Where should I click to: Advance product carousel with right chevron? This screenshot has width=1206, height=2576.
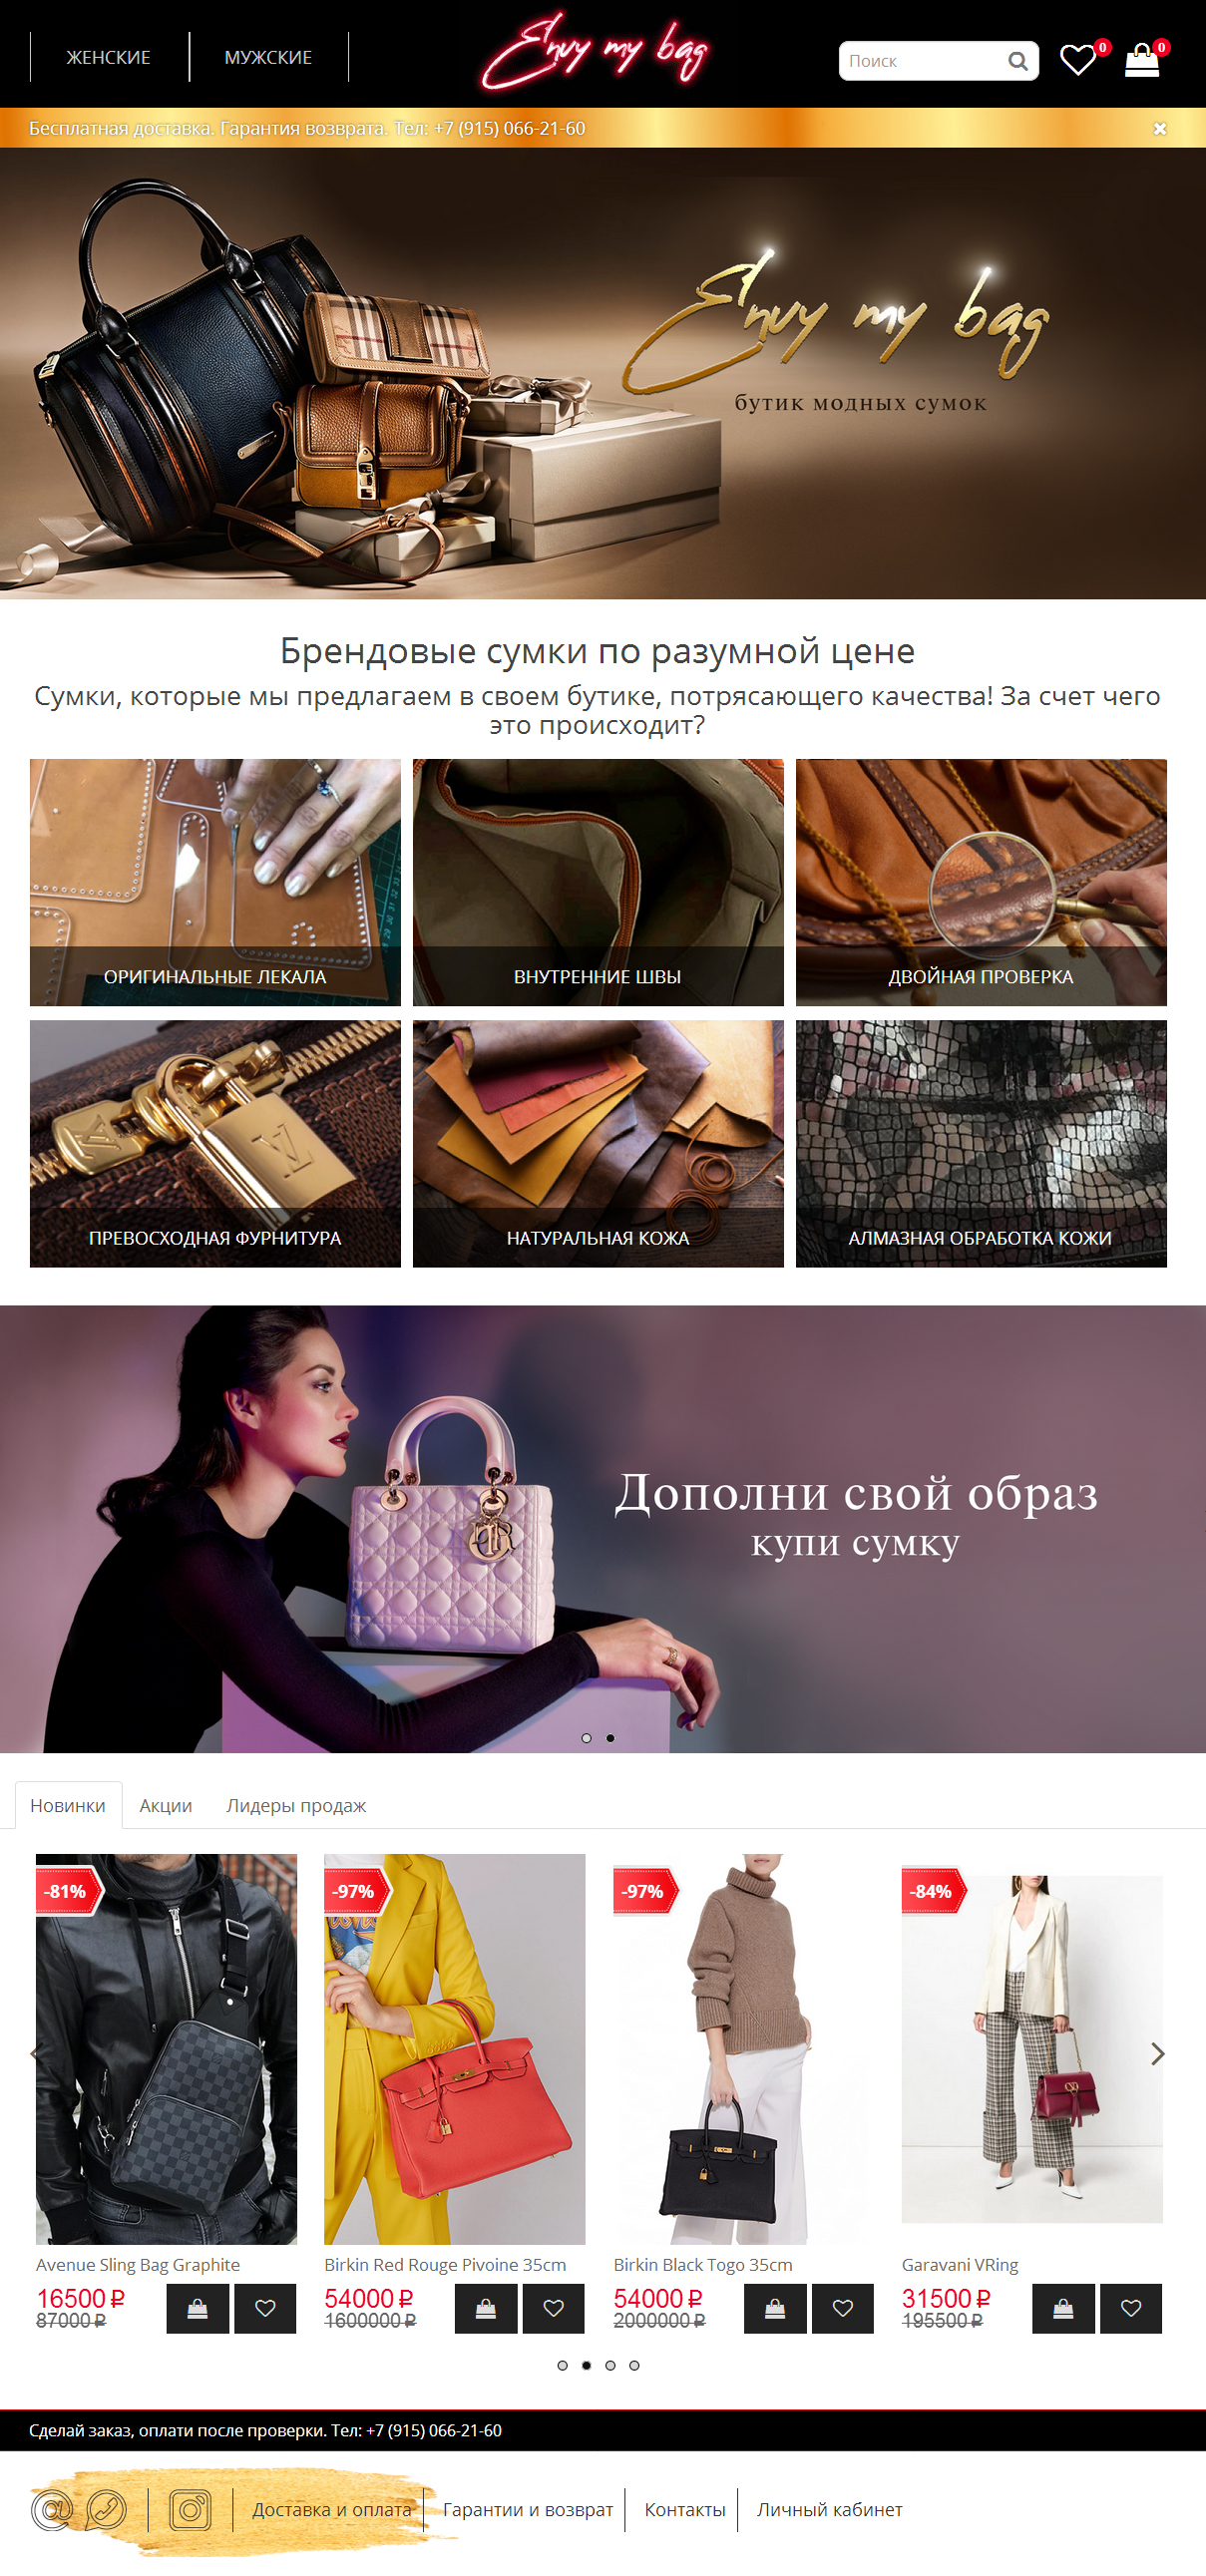(x=1157, y=2054)
